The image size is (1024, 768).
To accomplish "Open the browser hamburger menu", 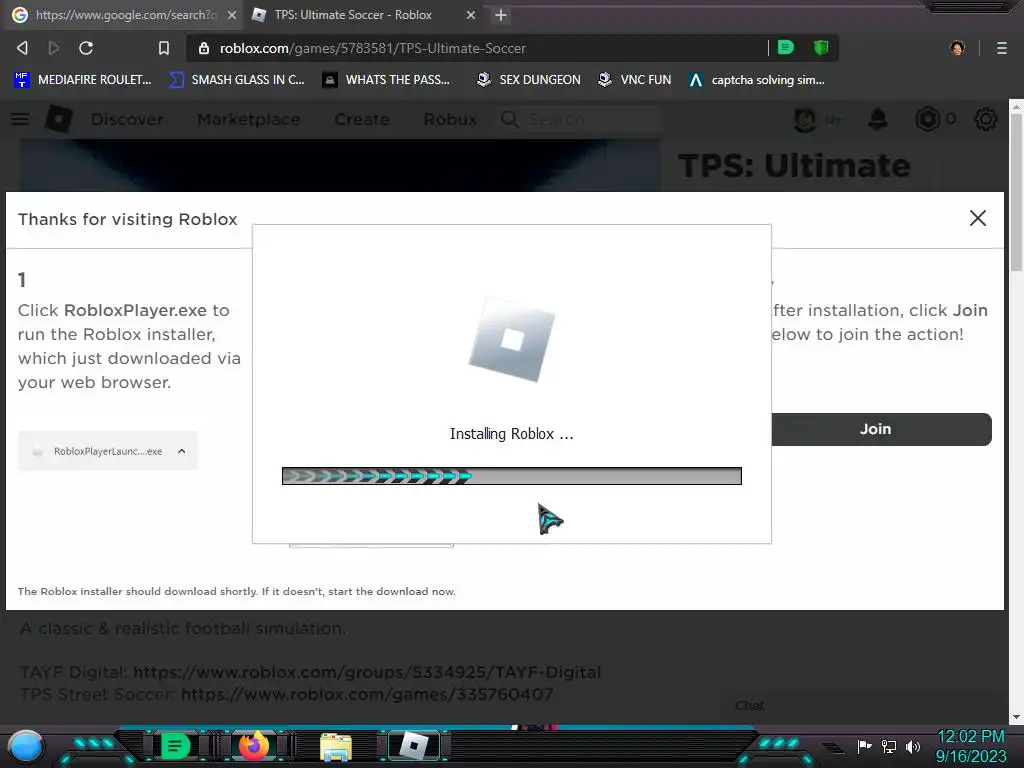I will [x=1001, y=48].
